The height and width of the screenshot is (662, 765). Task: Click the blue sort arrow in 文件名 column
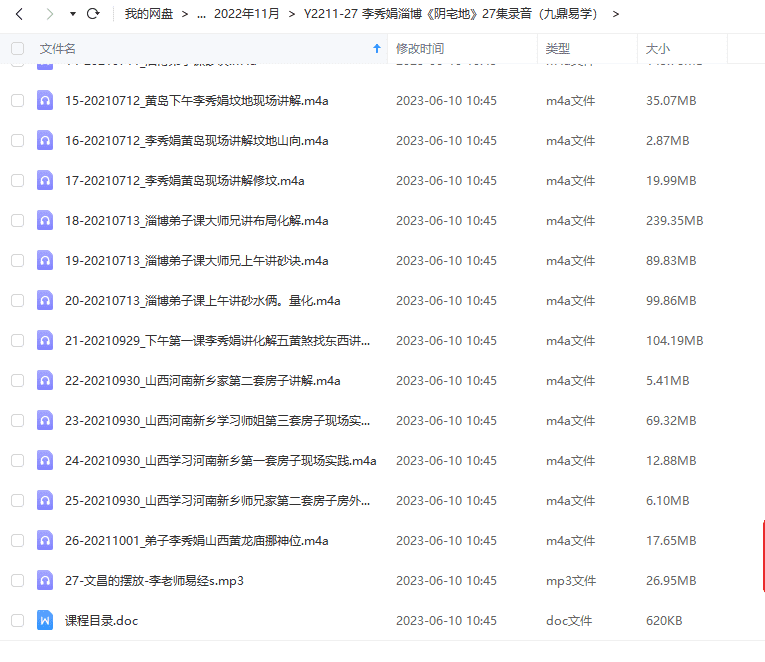(376, 48)
